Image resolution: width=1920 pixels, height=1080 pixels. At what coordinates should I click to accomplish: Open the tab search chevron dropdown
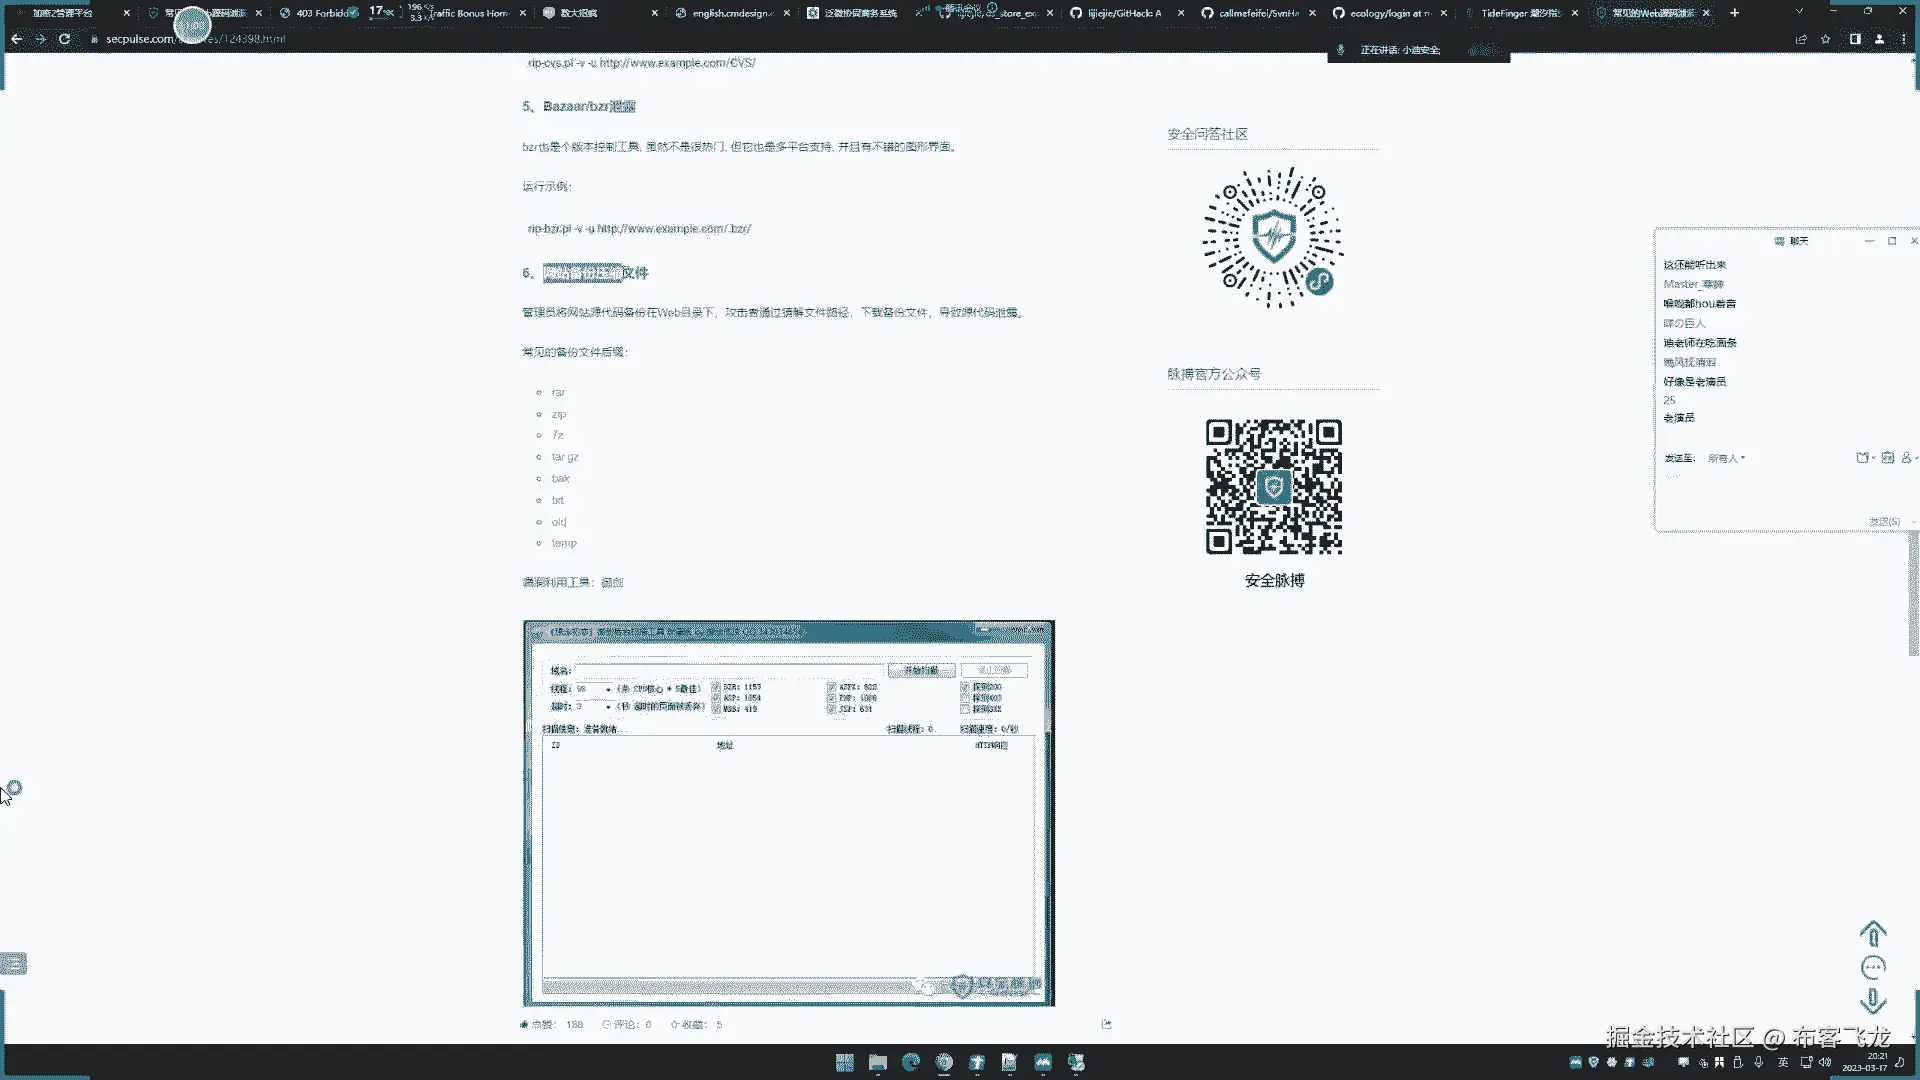1799,11
